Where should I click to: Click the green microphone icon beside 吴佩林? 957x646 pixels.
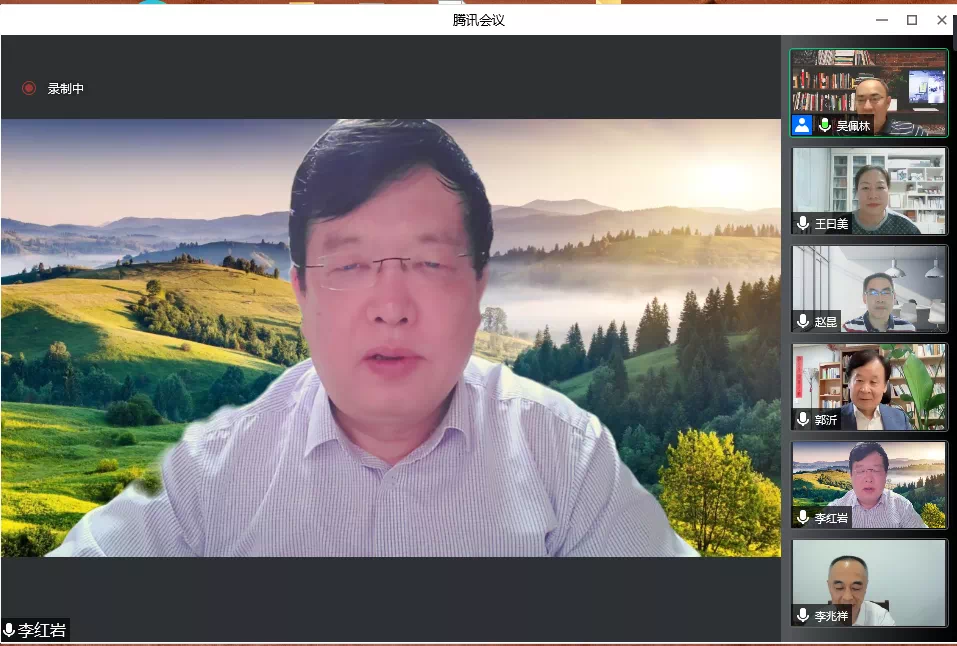pos(825,125)
